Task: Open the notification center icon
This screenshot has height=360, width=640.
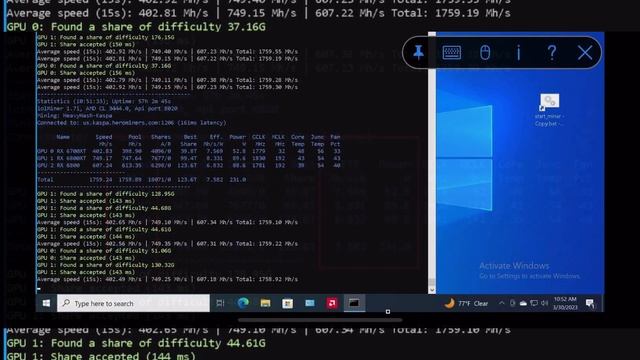Action: coord(590,303)
